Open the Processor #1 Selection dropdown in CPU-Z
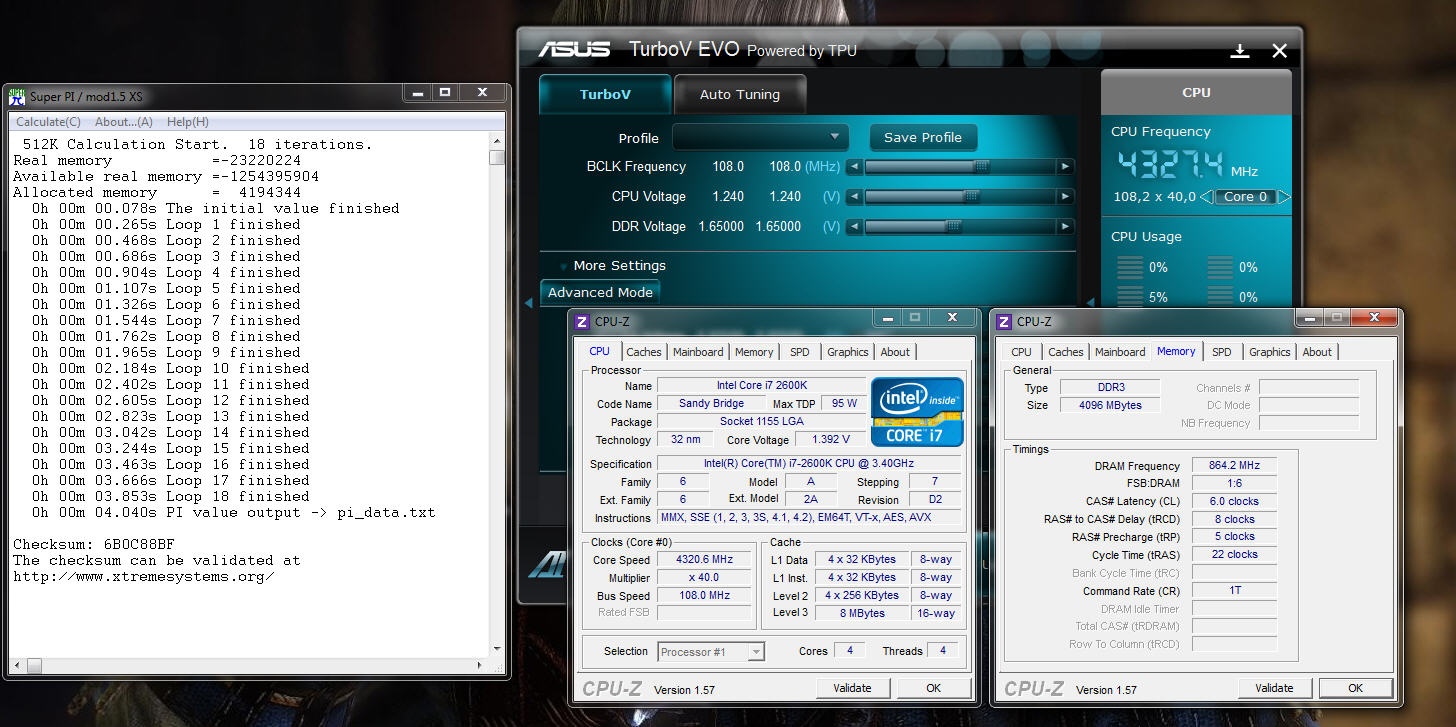Image resolution: width=1456 pixels, height=727 pixels. click(711, 652)
